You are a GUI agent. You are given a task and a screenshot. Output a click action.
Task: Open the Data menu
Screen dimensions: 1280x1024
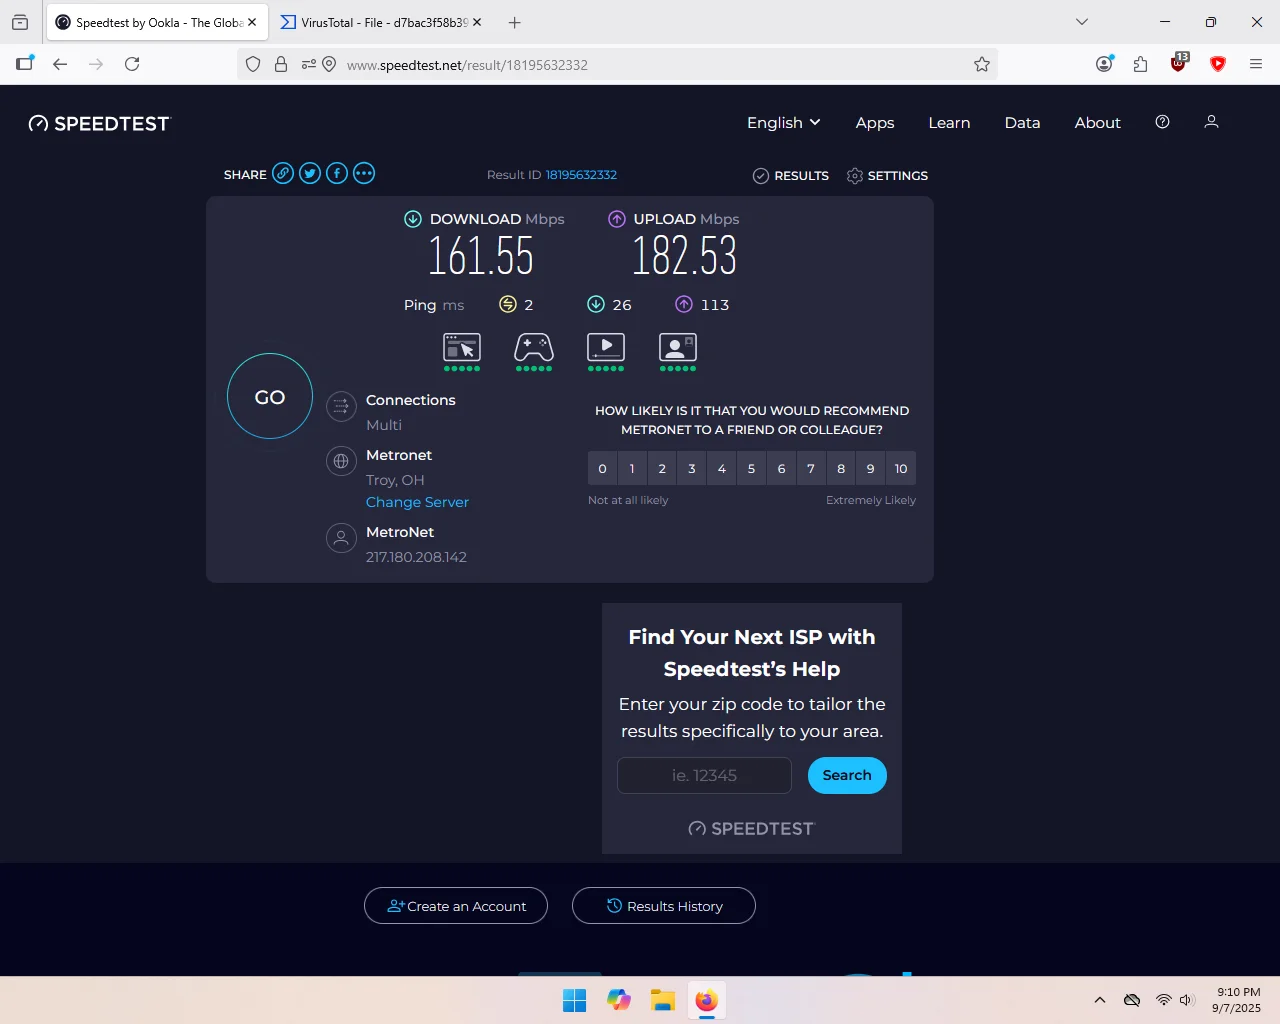click(x=1022, y=123)
